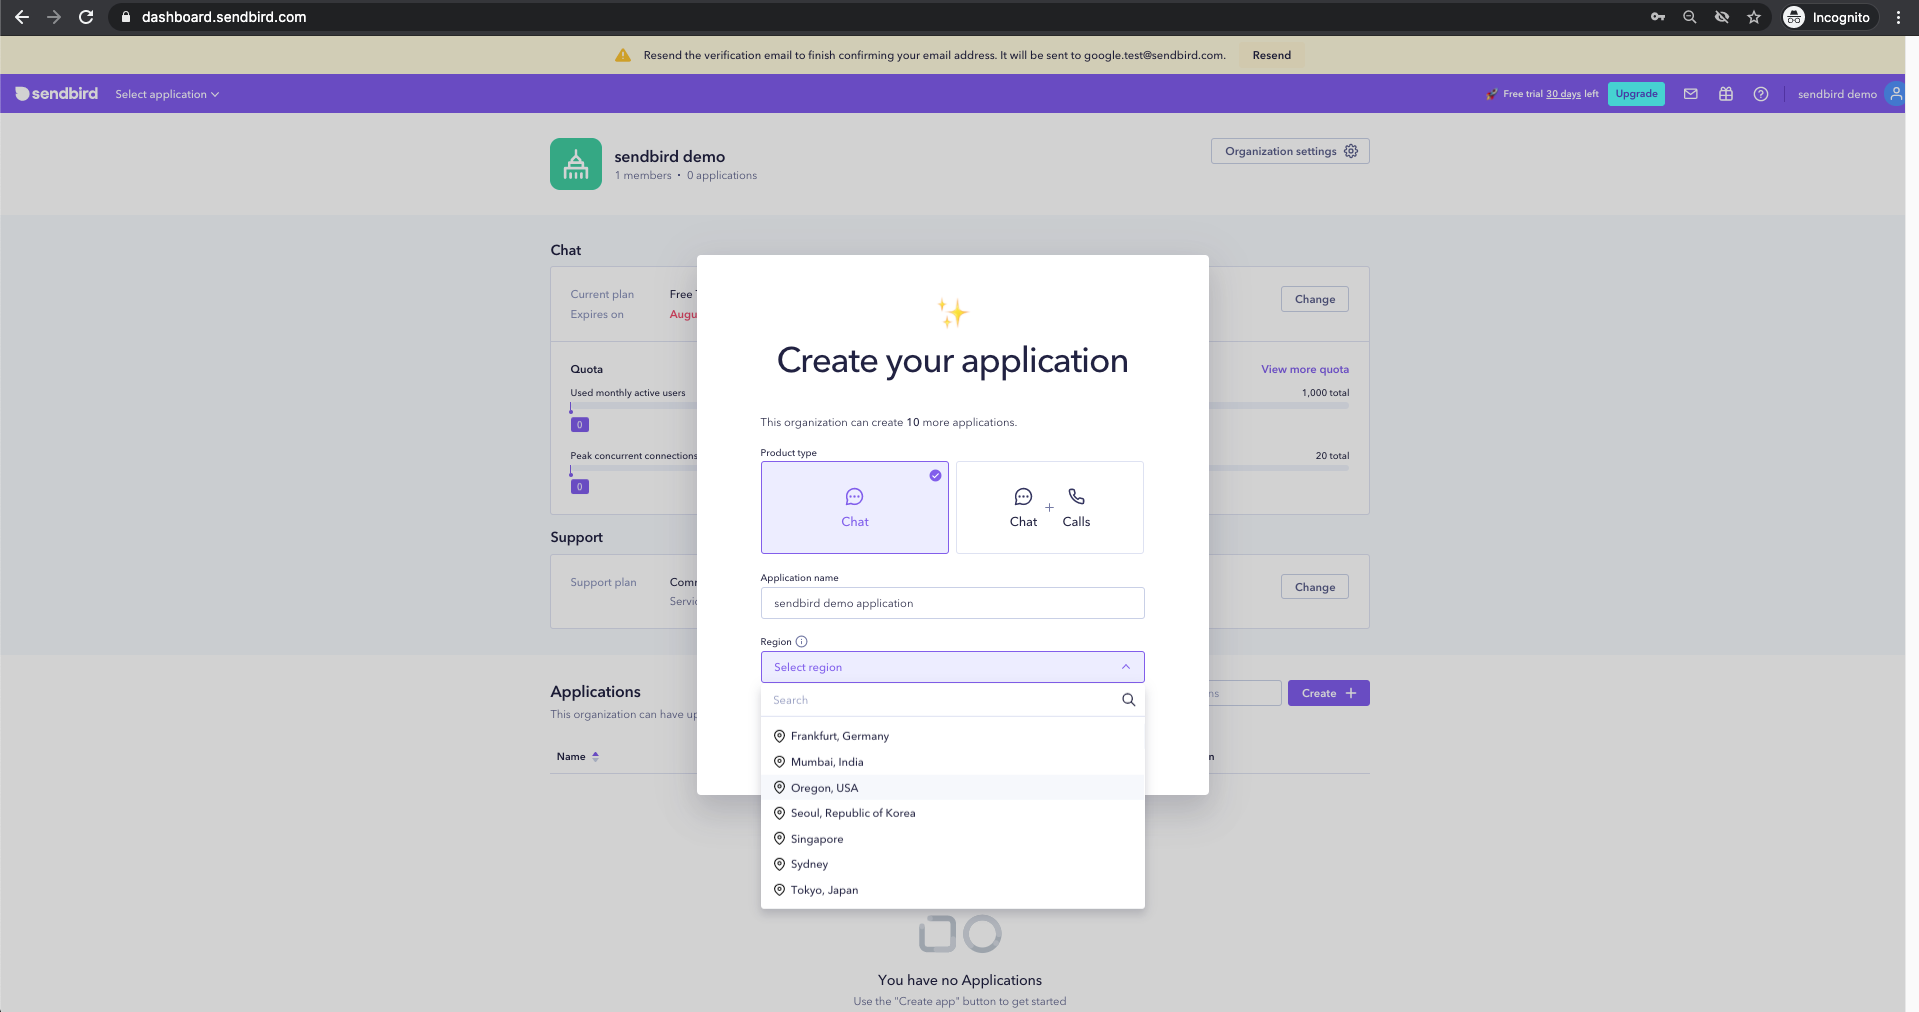Select Chat + Calls product type card
Viewport: 1919px width, 1012px height.
coord(1050,507)
